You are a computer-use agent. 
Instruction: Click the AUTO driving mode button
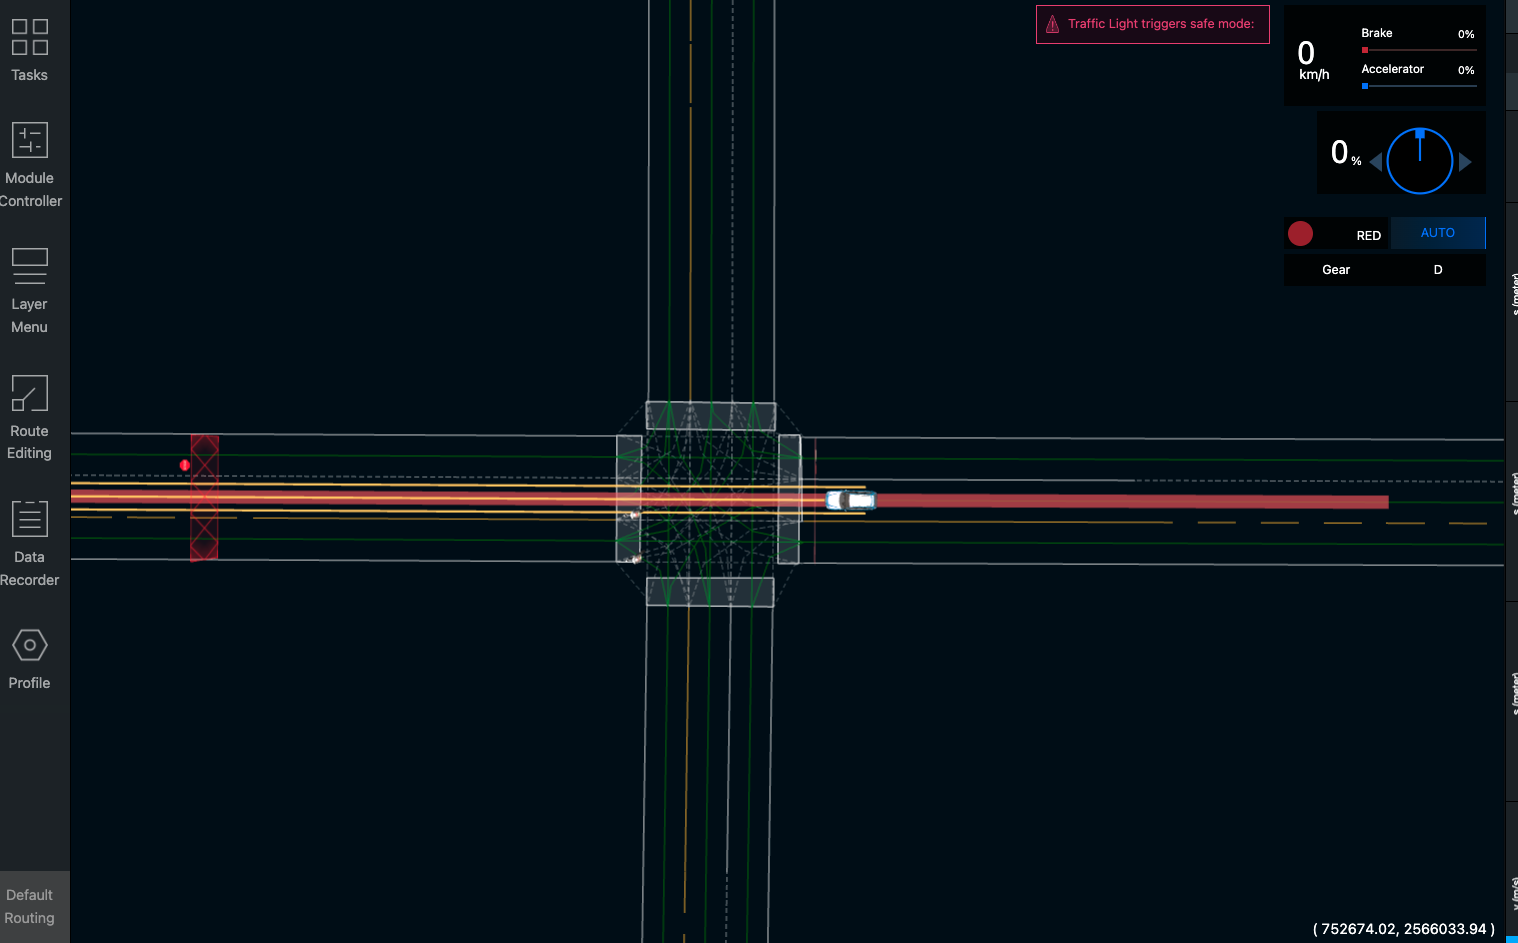point(1438,233)
